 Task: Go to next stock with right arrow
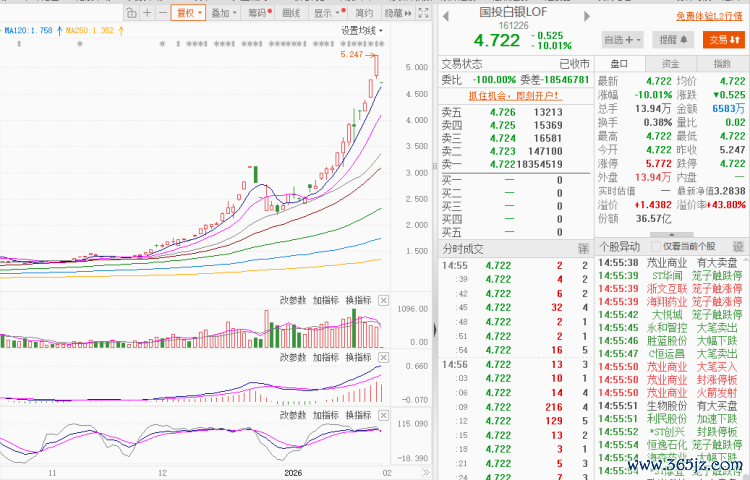click(587, 17)
